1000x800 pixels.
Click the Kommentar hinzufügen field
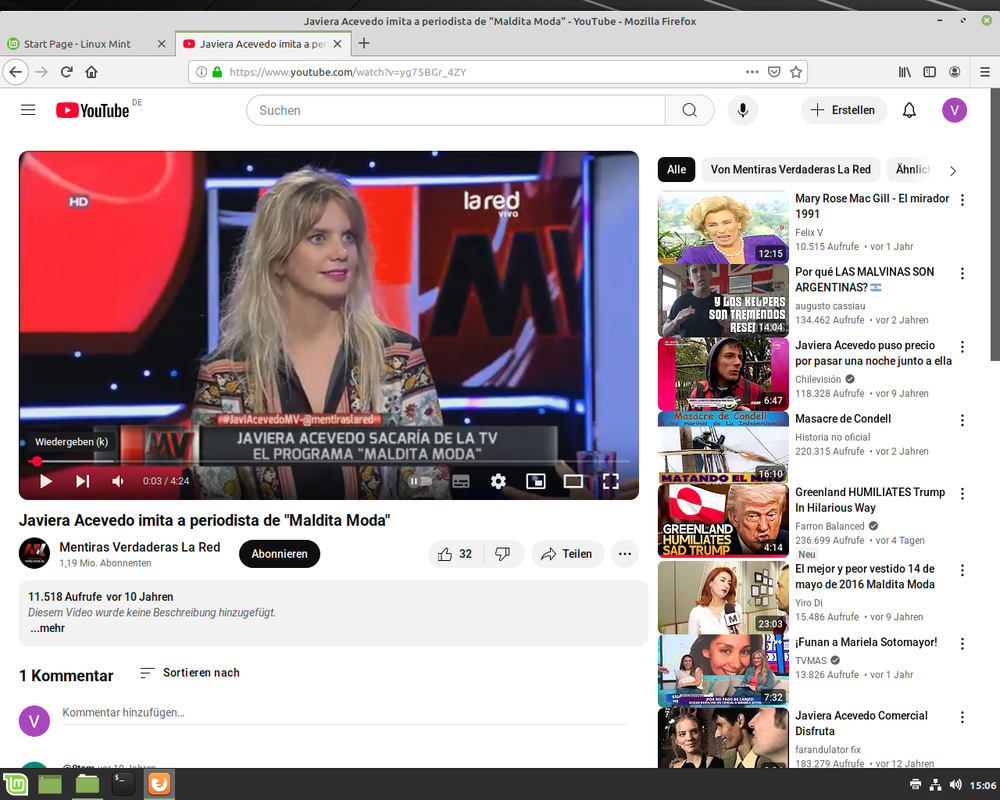click(344, 713)
